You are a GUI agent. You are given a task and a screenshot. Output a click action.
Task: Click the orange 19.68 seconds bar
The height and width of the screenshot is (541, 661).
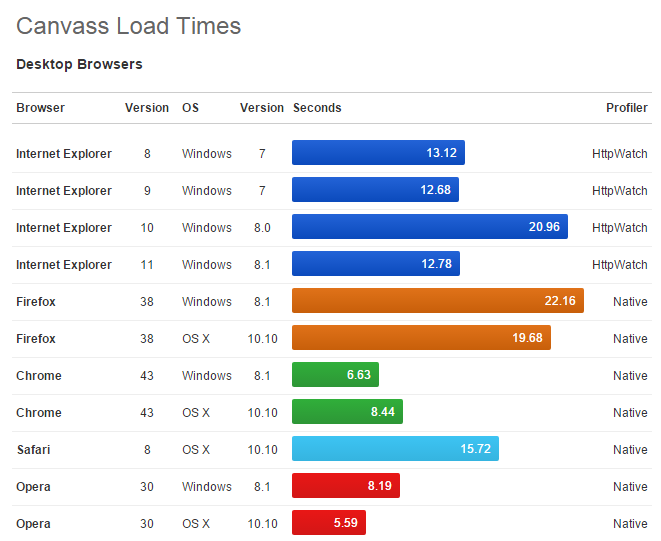click(x=421, y=338)
